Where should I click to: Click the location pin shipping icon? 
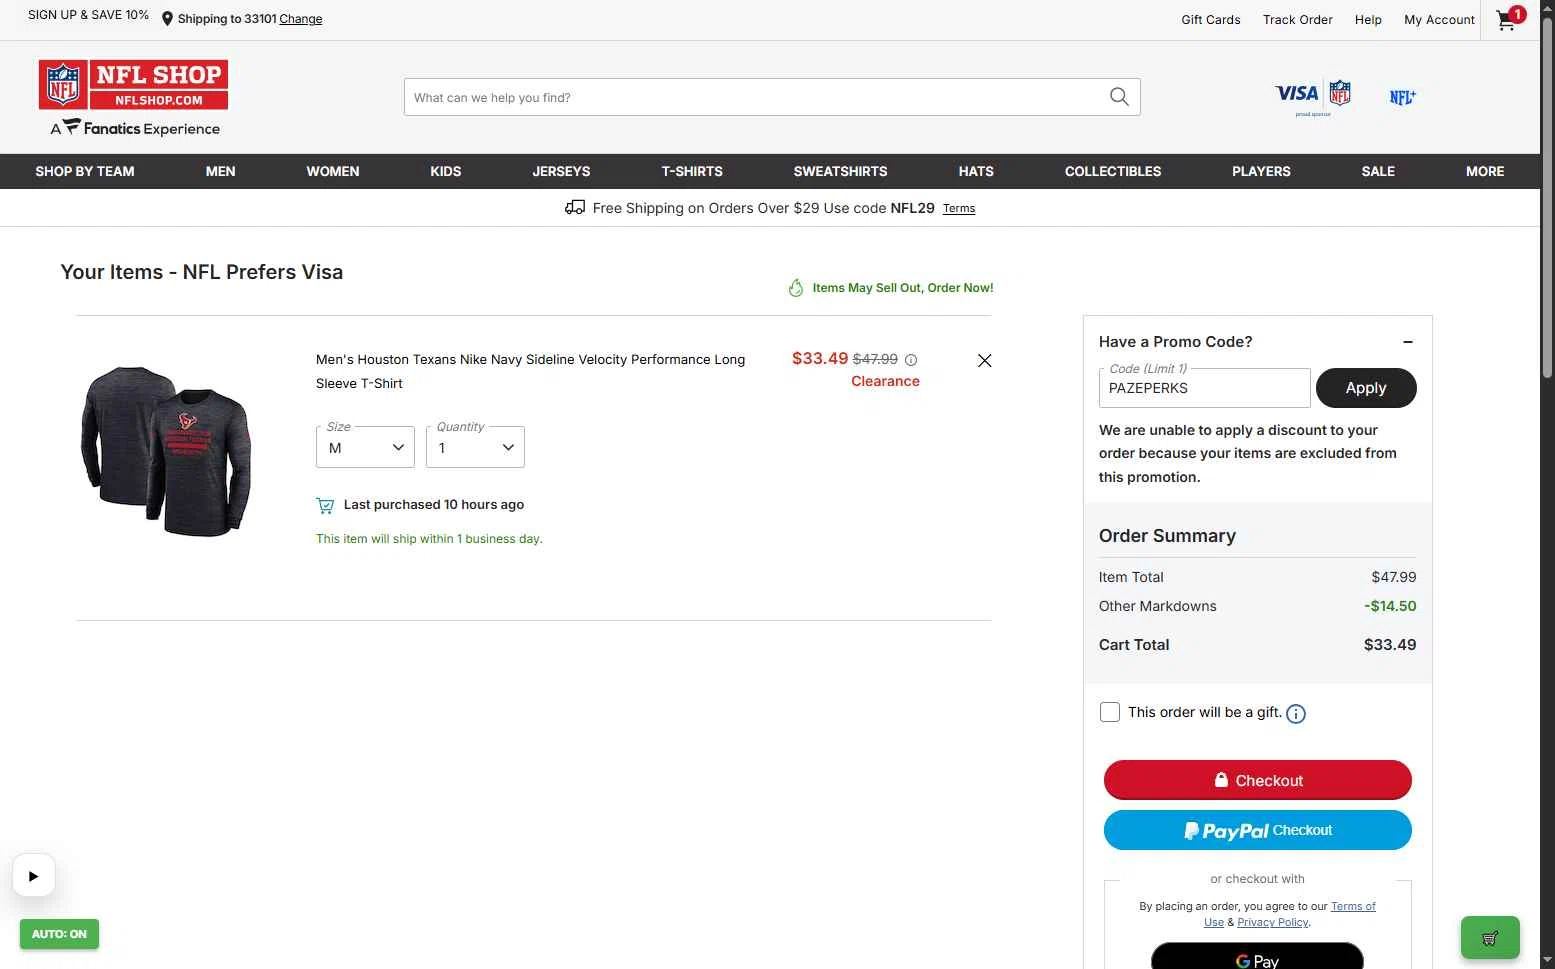[x=167, y=19]
